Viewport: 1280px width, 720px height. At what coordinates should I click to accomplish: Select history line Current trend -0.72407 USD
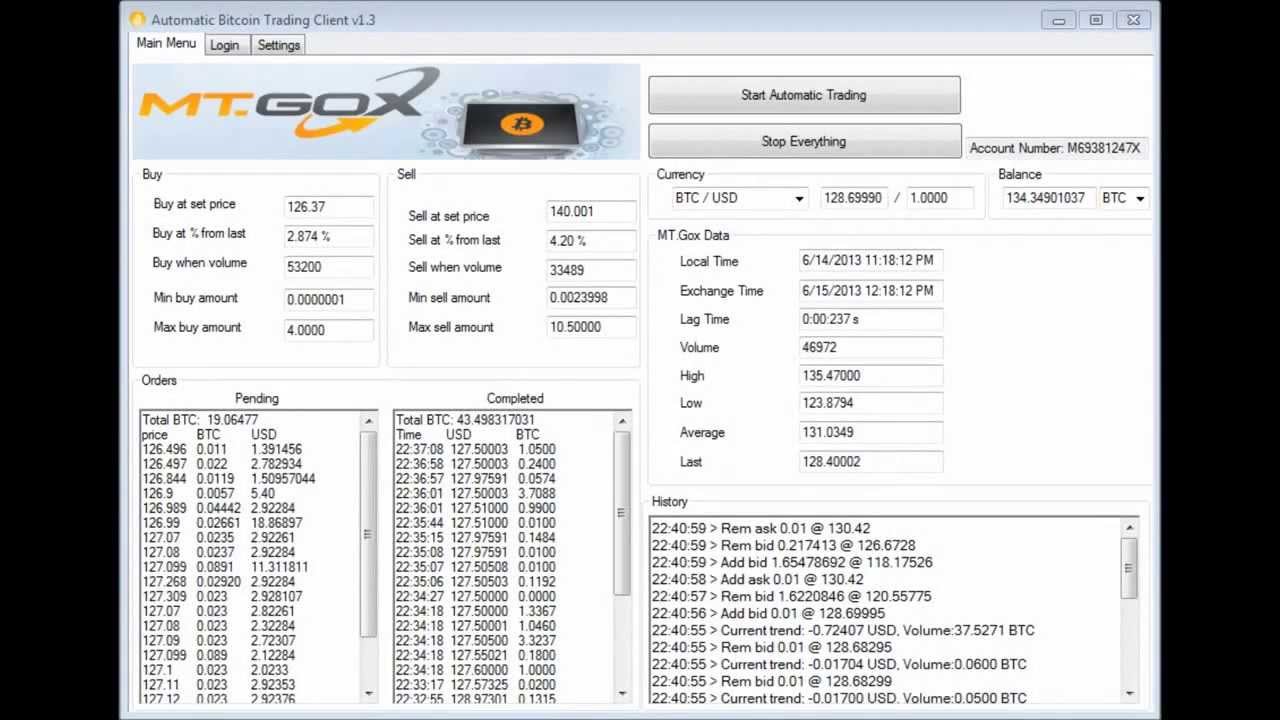(843, 630)
